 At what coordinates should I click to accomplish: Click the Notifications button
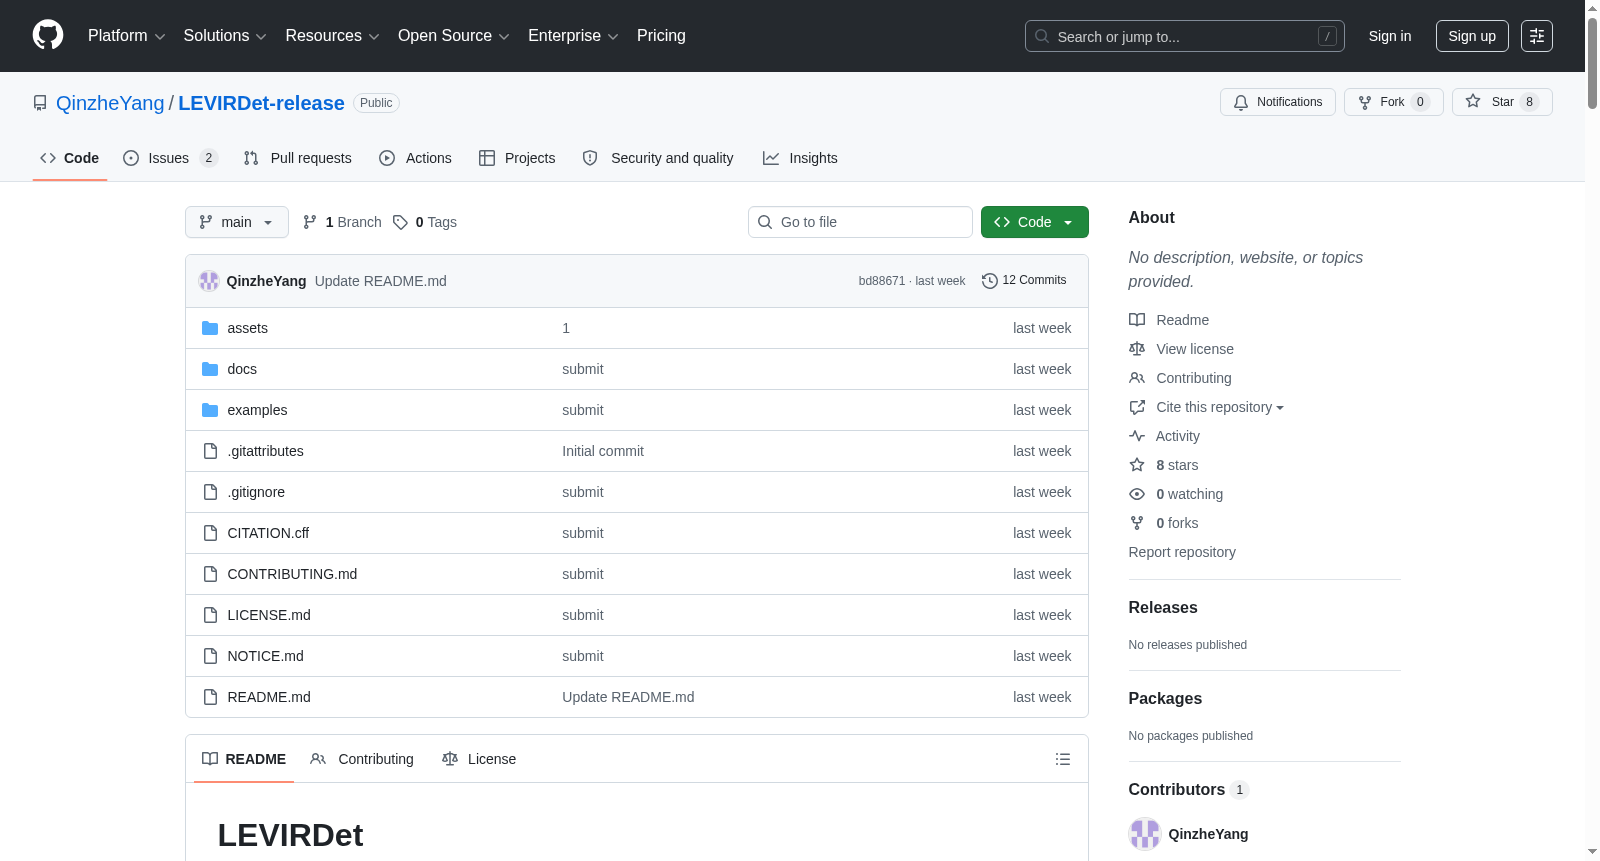tap(1278, 102)
